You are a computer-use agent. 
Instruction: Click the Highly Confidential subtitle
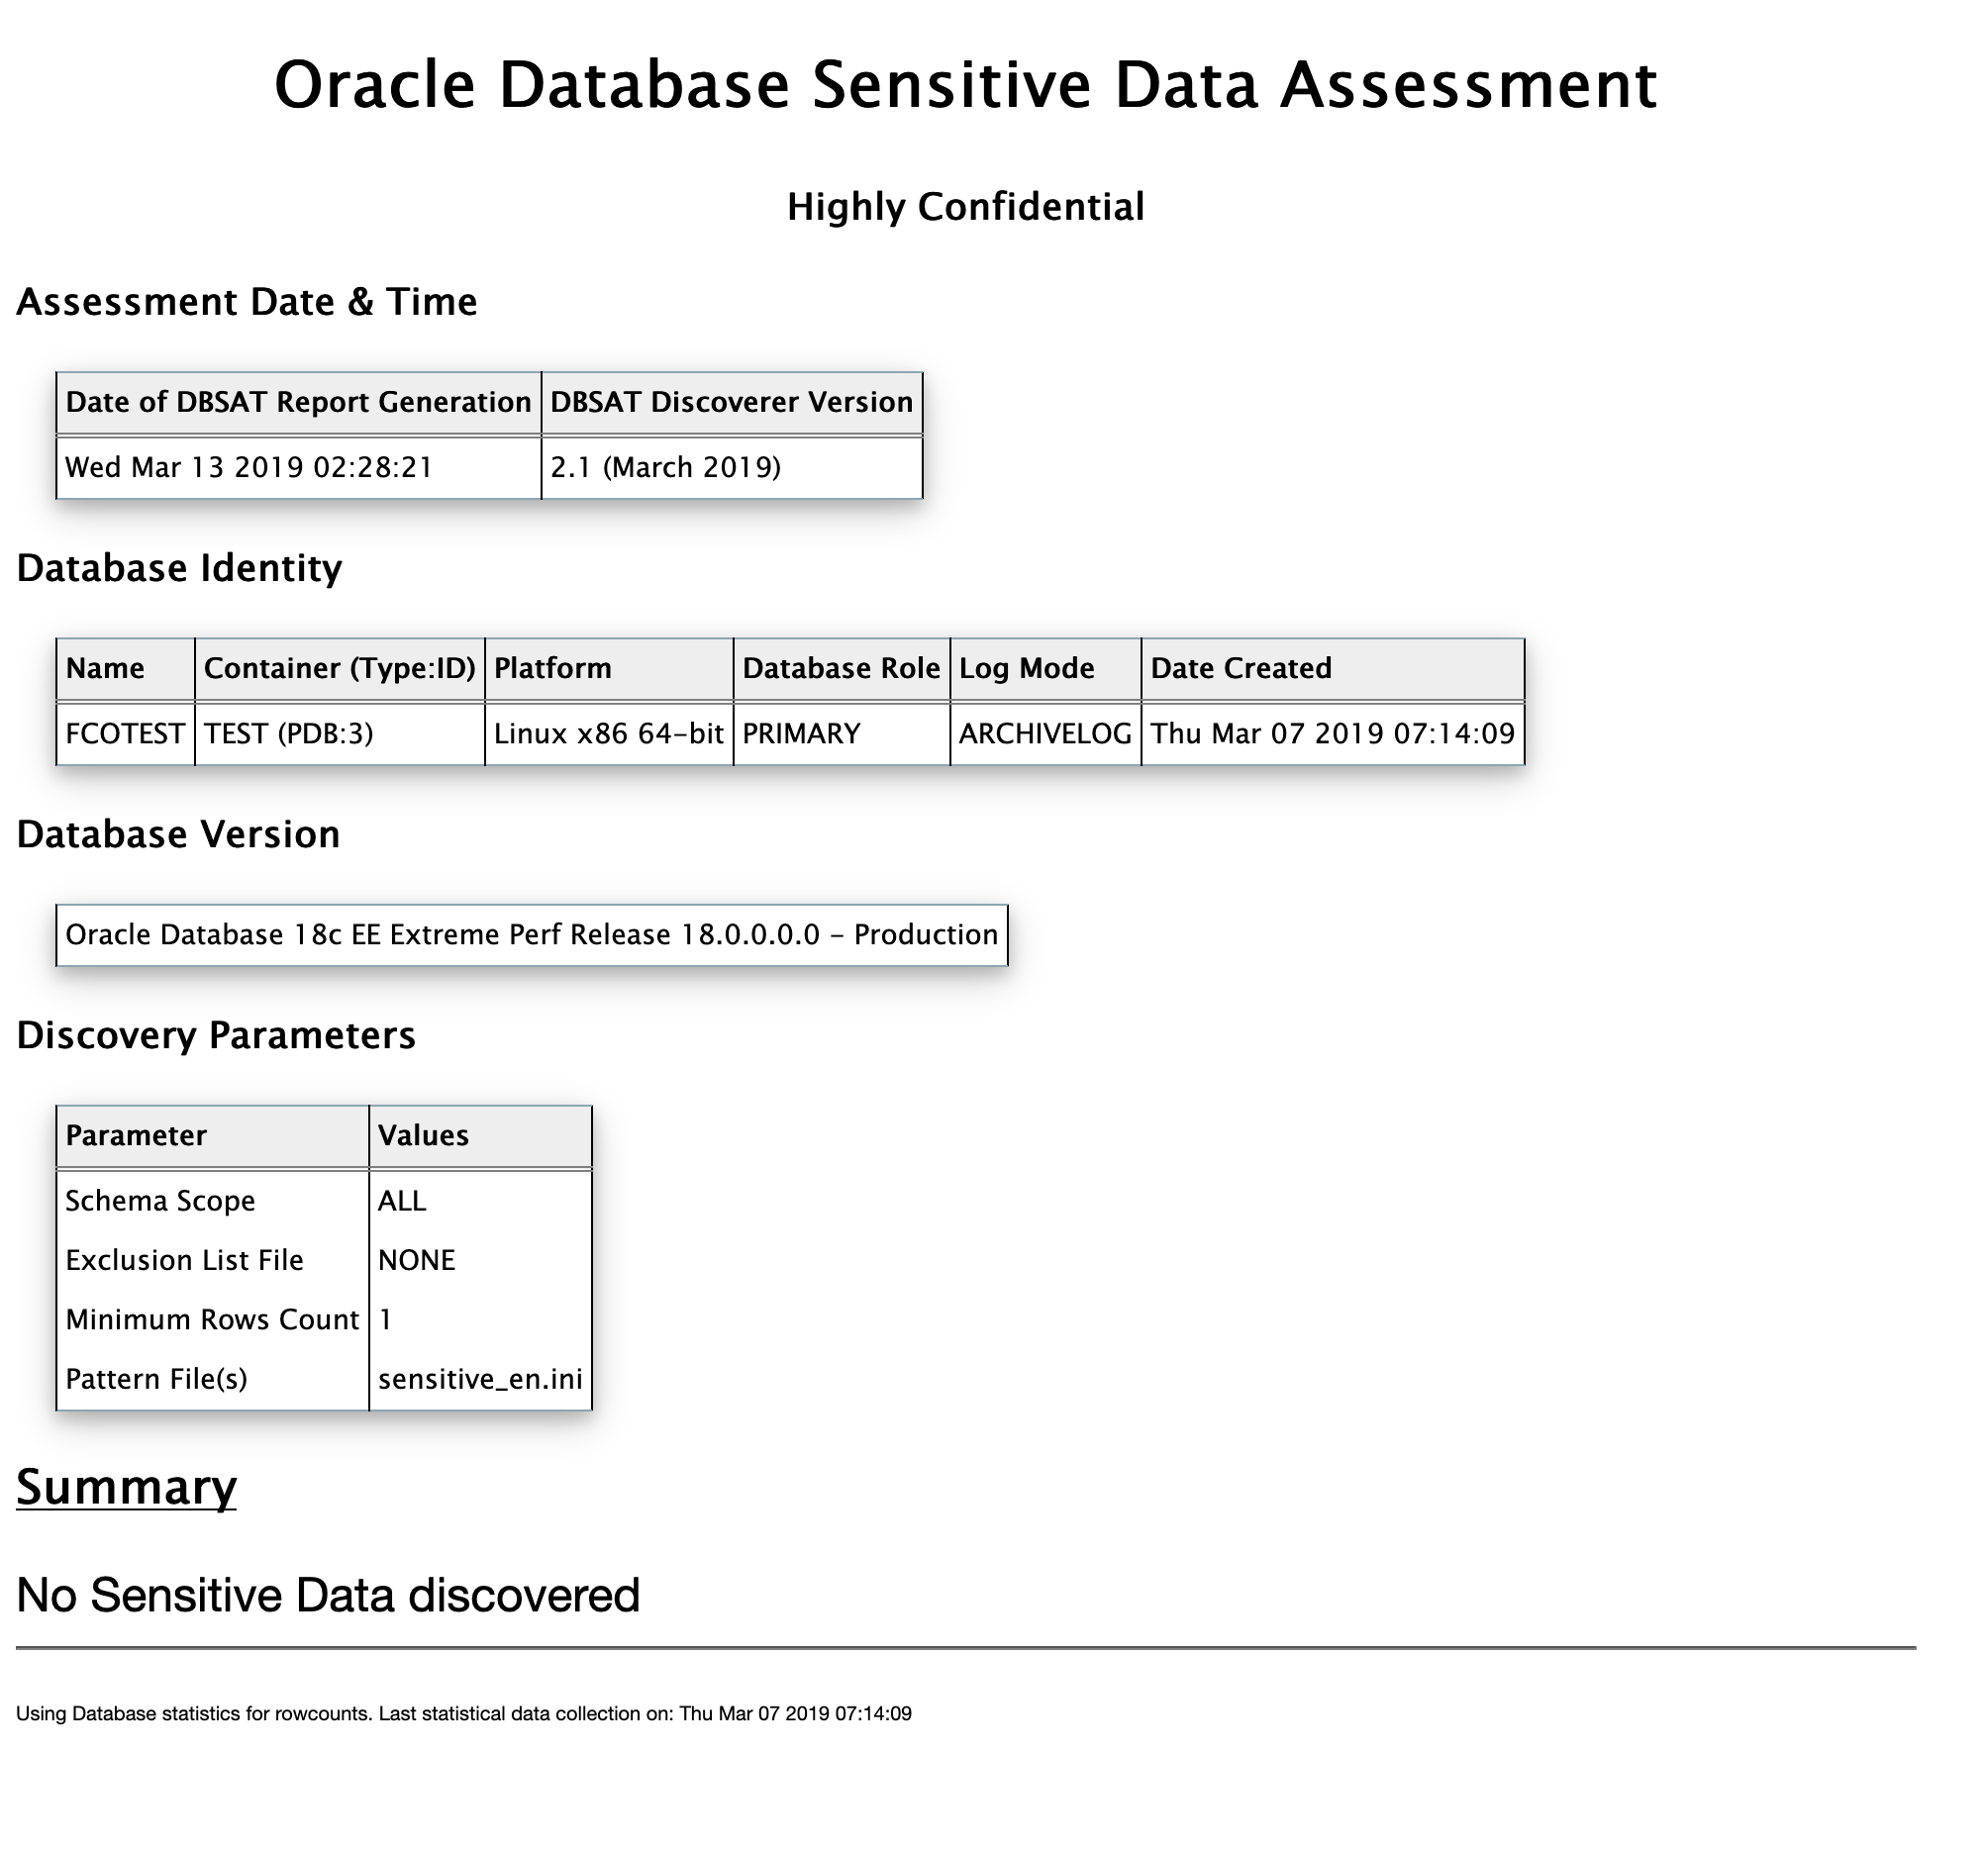point(965,207)
